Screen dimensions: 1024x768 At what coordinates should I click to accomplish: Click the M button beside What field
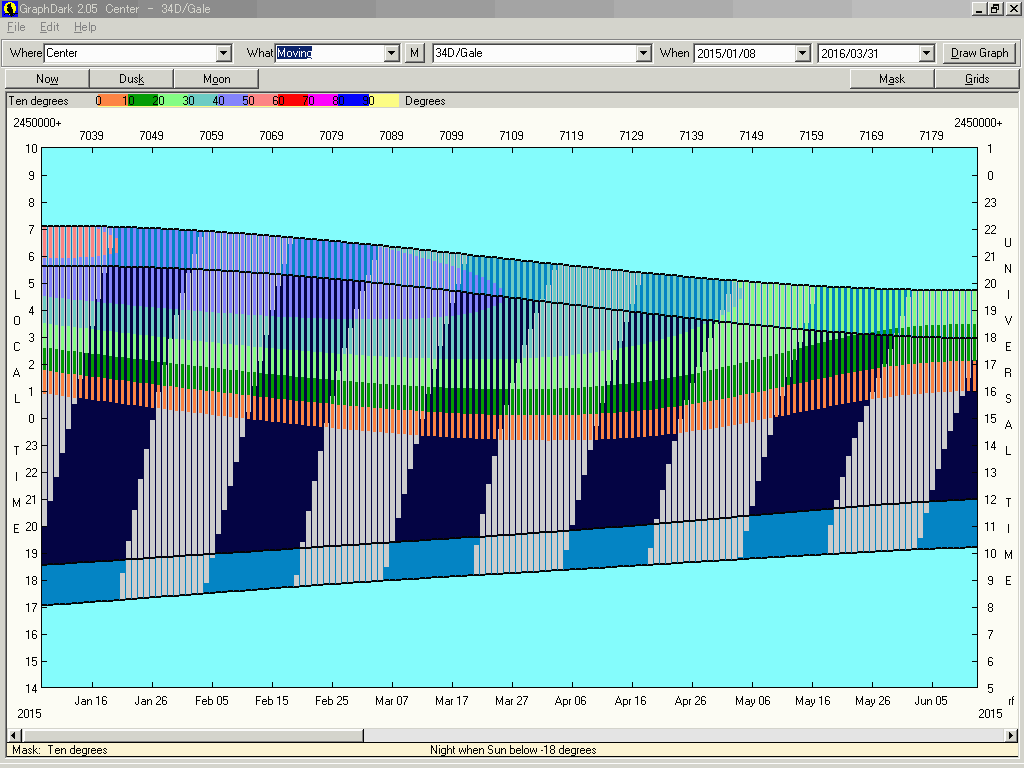click(415, 53)
